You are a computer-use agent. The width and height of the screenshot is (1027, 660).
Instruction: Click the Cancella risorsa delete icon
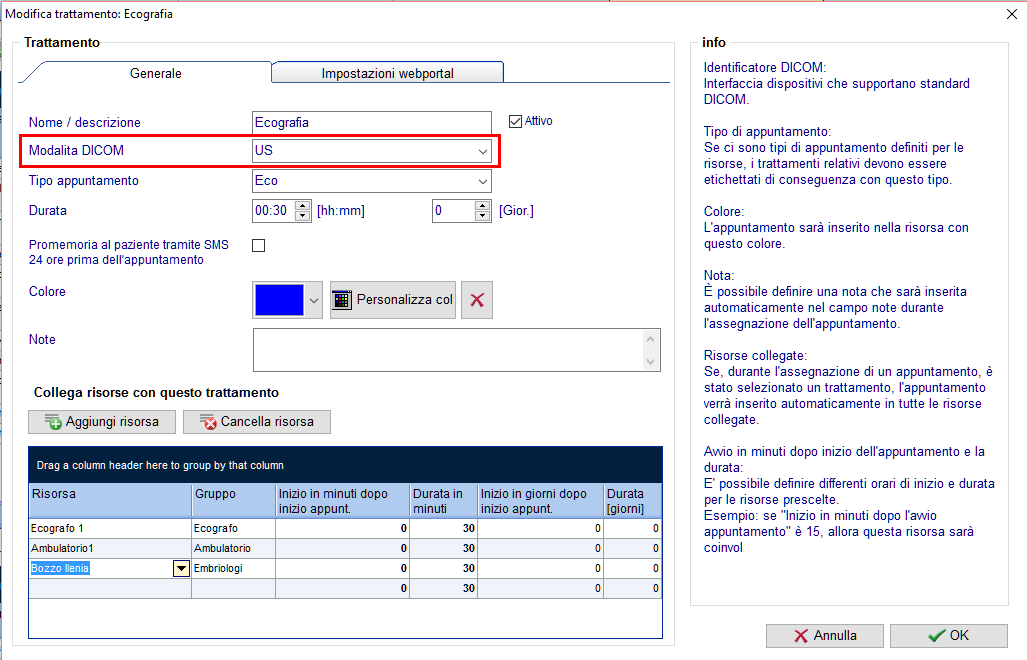[x=208, y=422]
